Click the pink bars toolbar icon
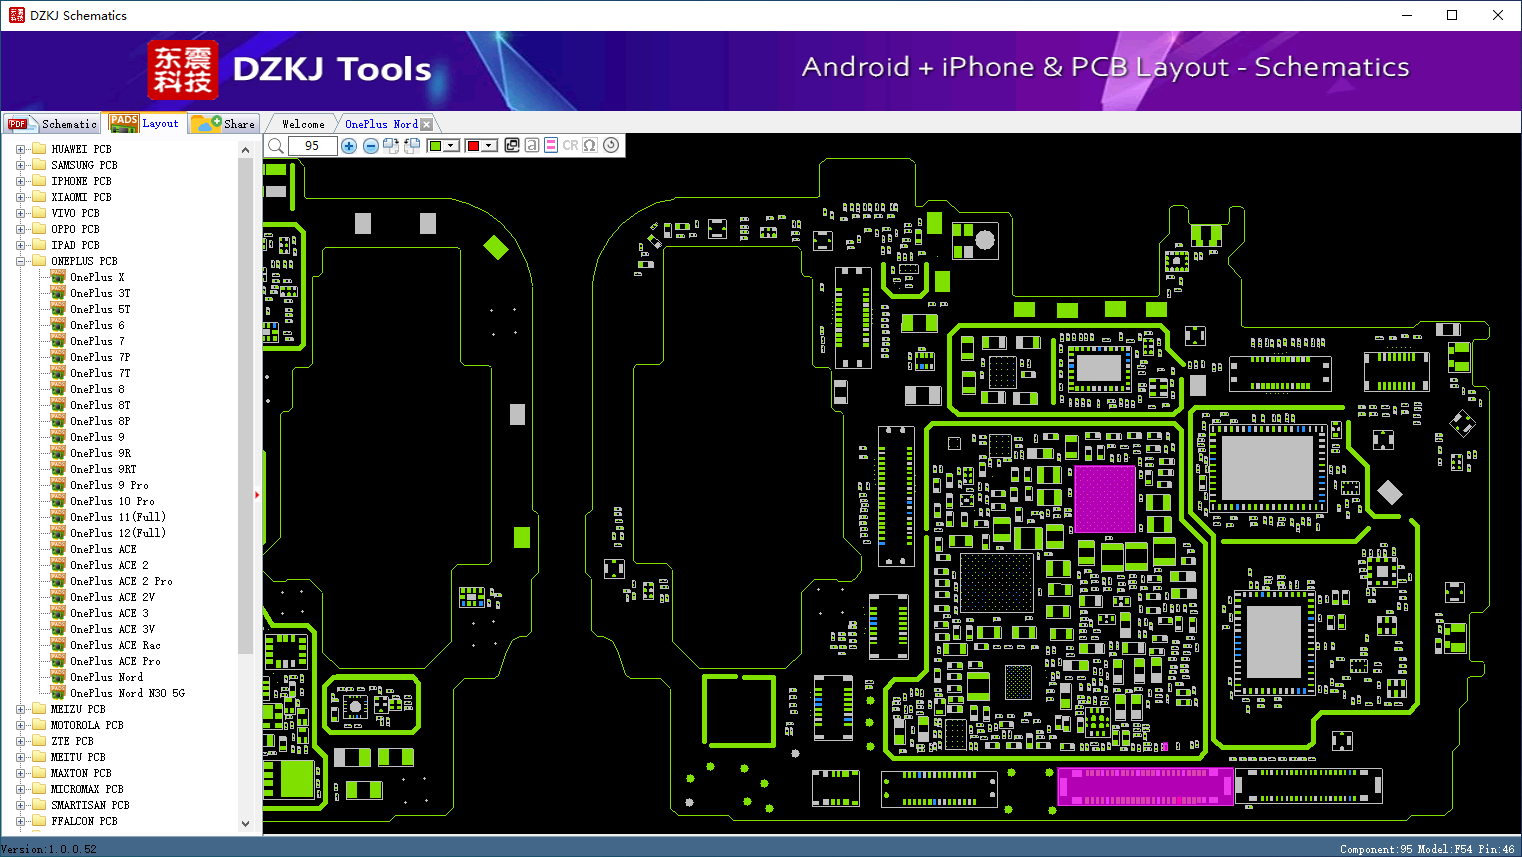This screenshot has height=857, width=1522. click(x=551, y=145)
